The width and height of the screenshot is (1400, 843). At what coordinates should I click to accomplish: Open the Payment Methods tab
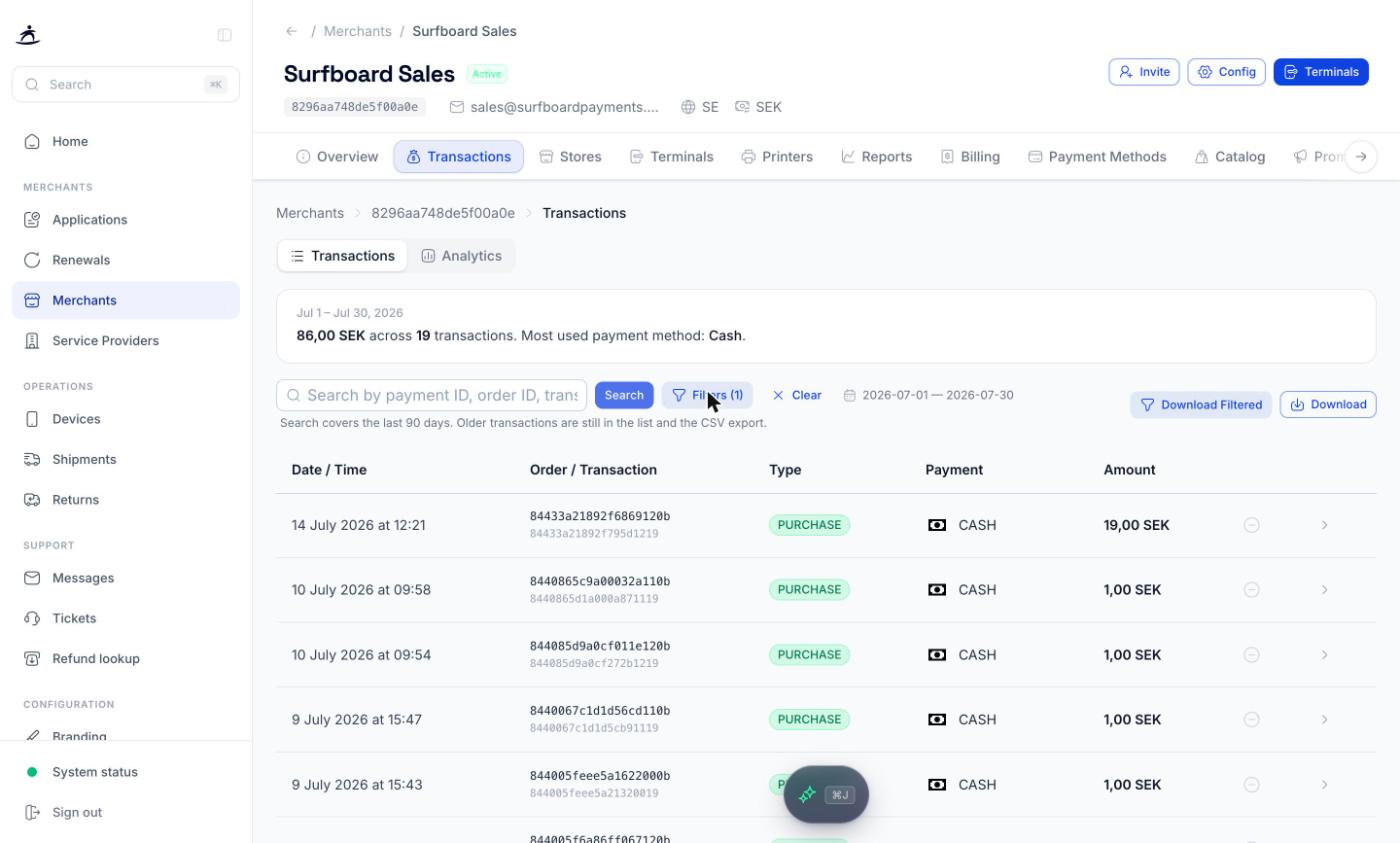[x=1097, y=157]
